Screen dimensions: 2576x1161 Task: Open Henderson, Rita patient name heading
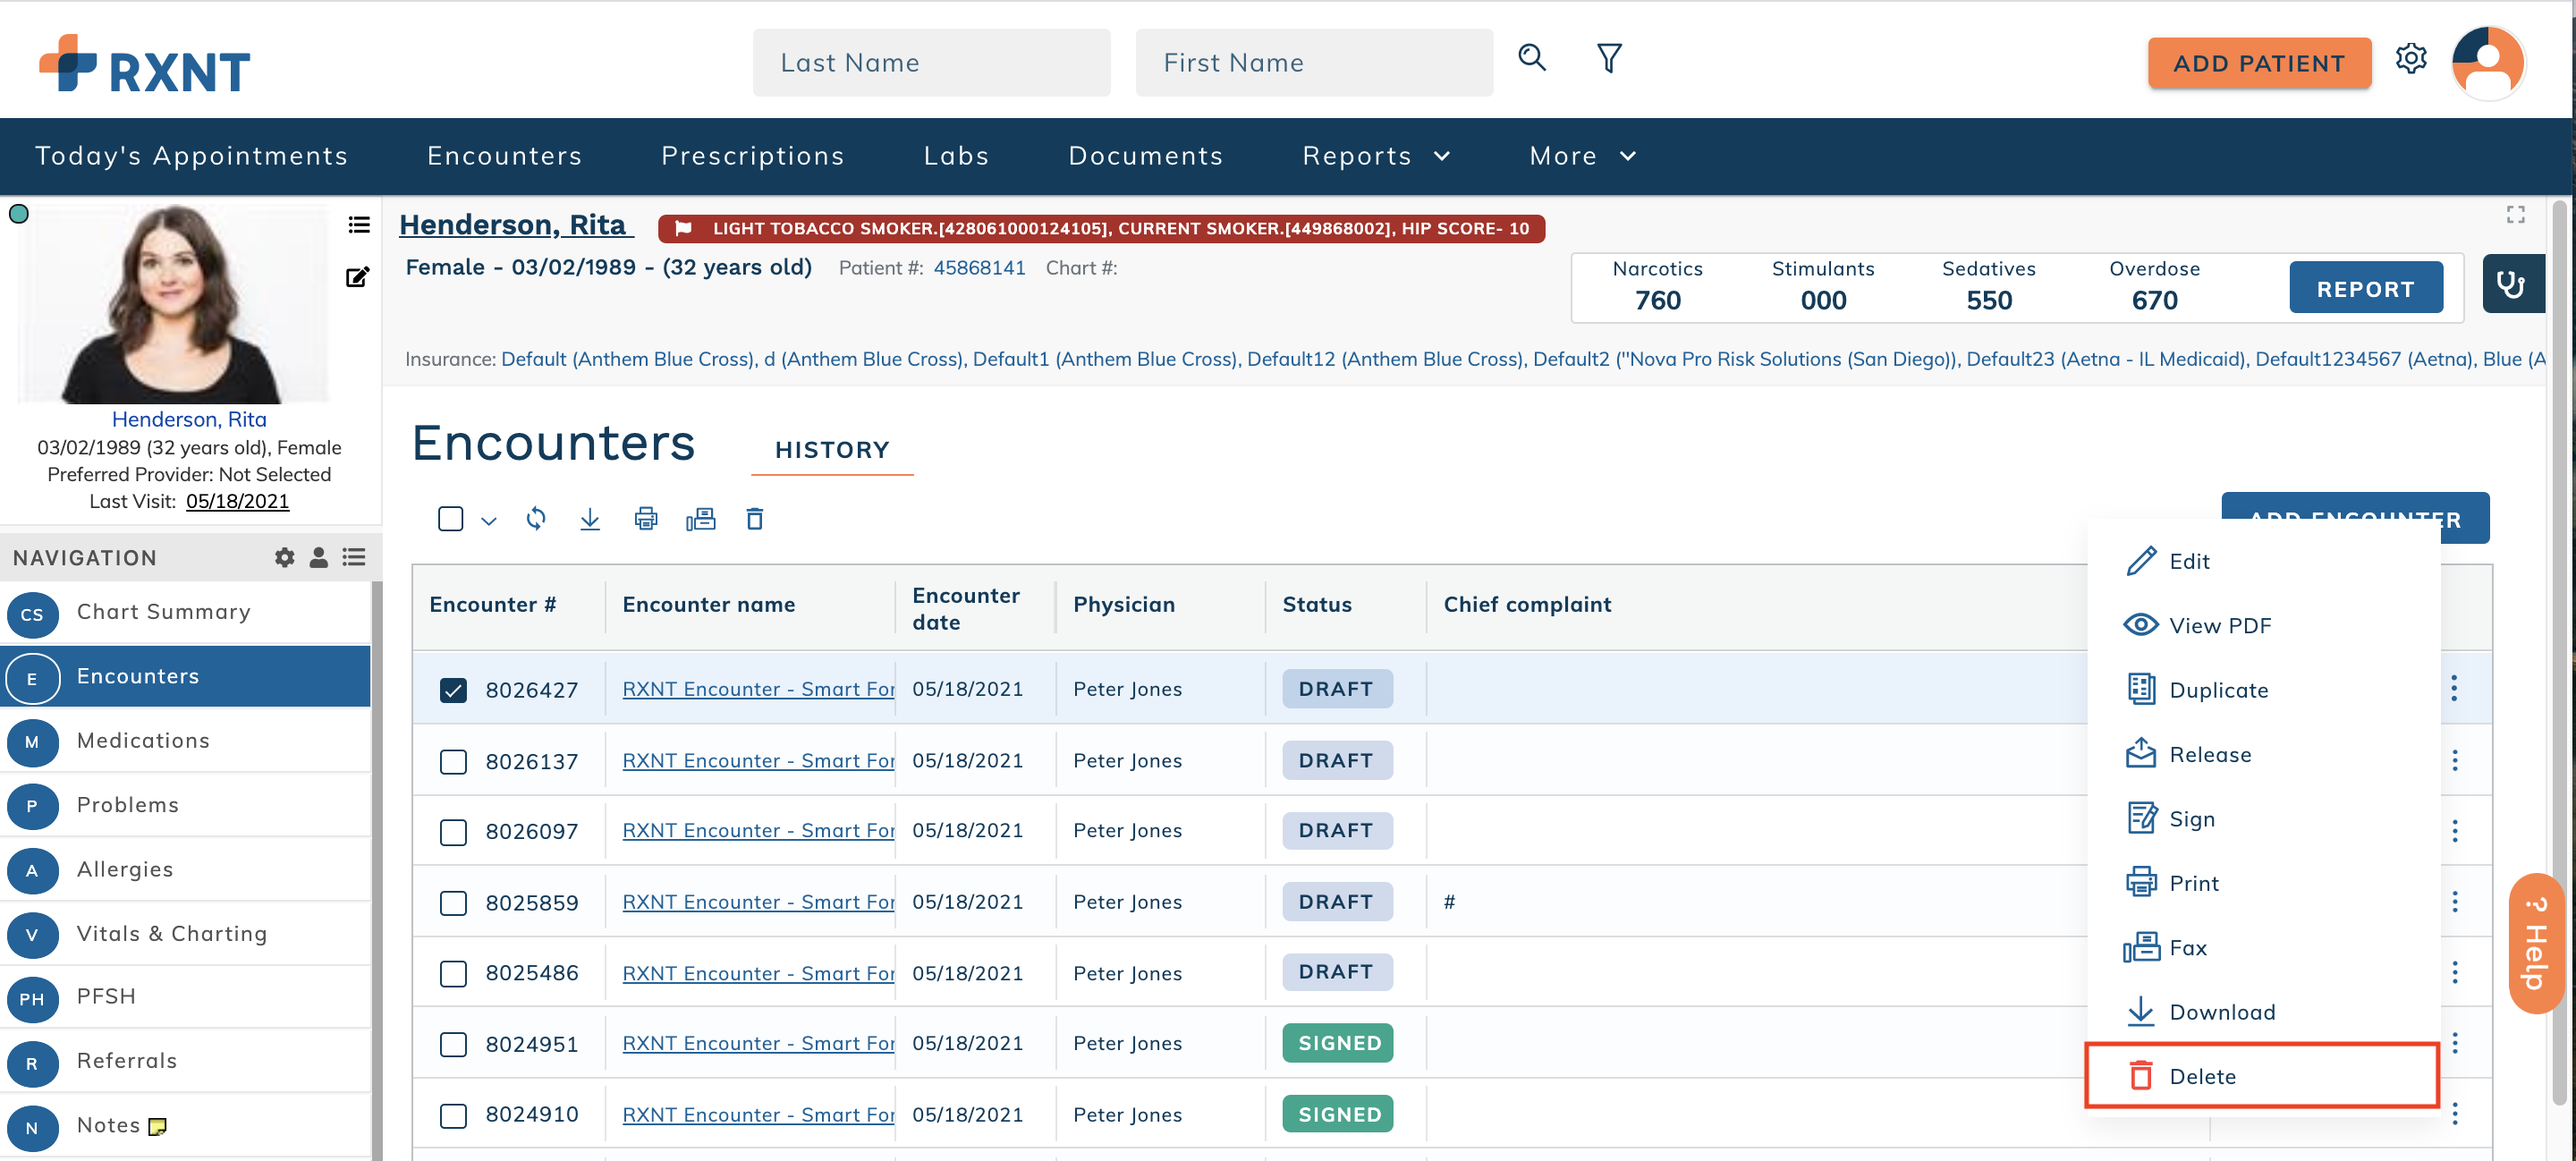click(x=516, y=225)
